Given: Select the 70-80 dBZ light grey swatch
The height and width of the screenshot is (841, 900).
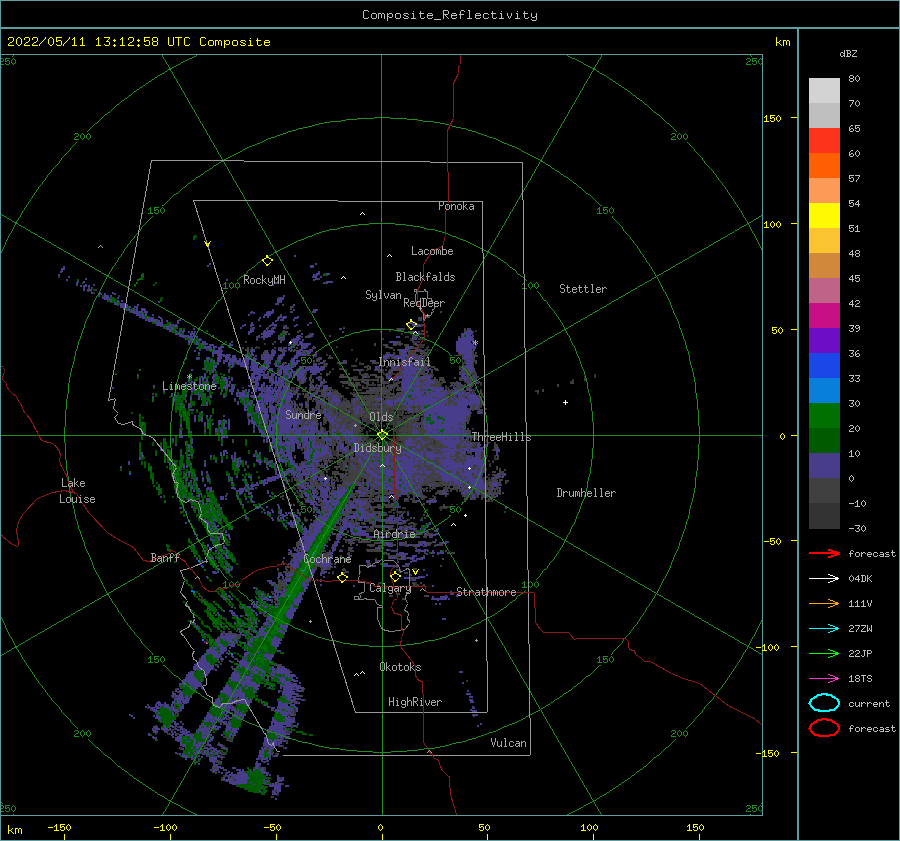Looking at the screenshot, I should 824,90.
